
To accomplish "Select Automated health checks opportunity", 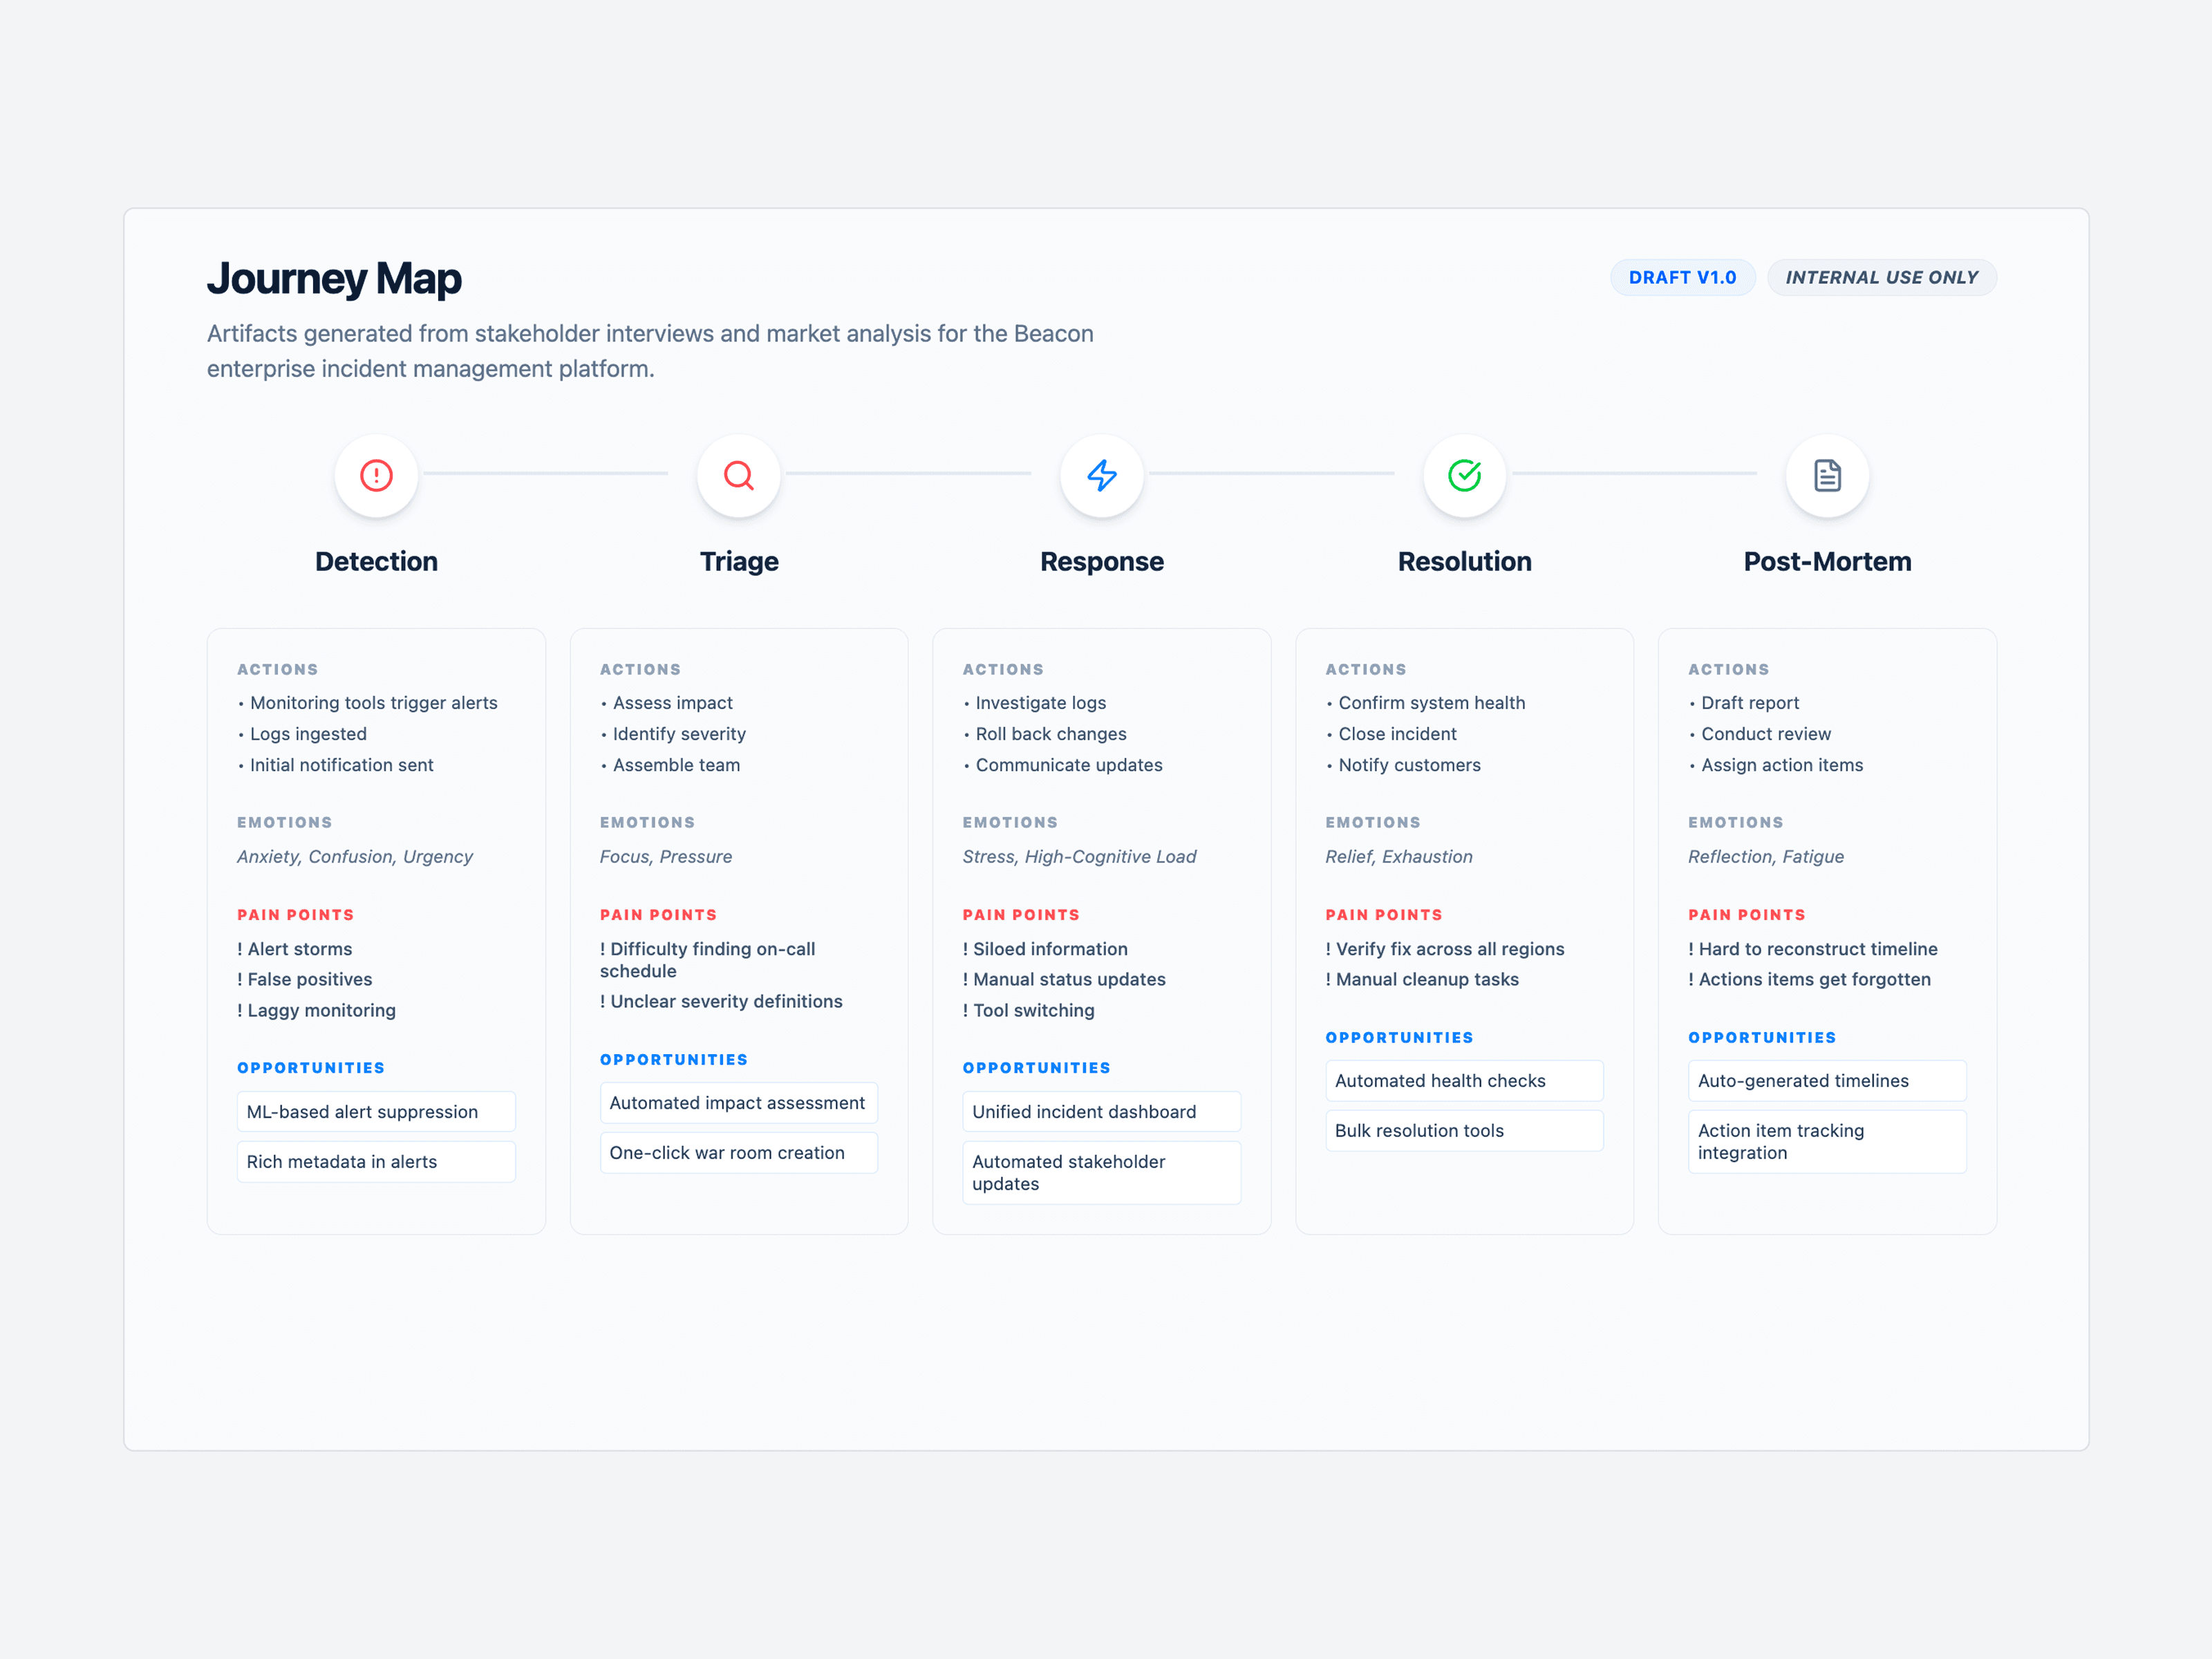I will point(1464,1080).
